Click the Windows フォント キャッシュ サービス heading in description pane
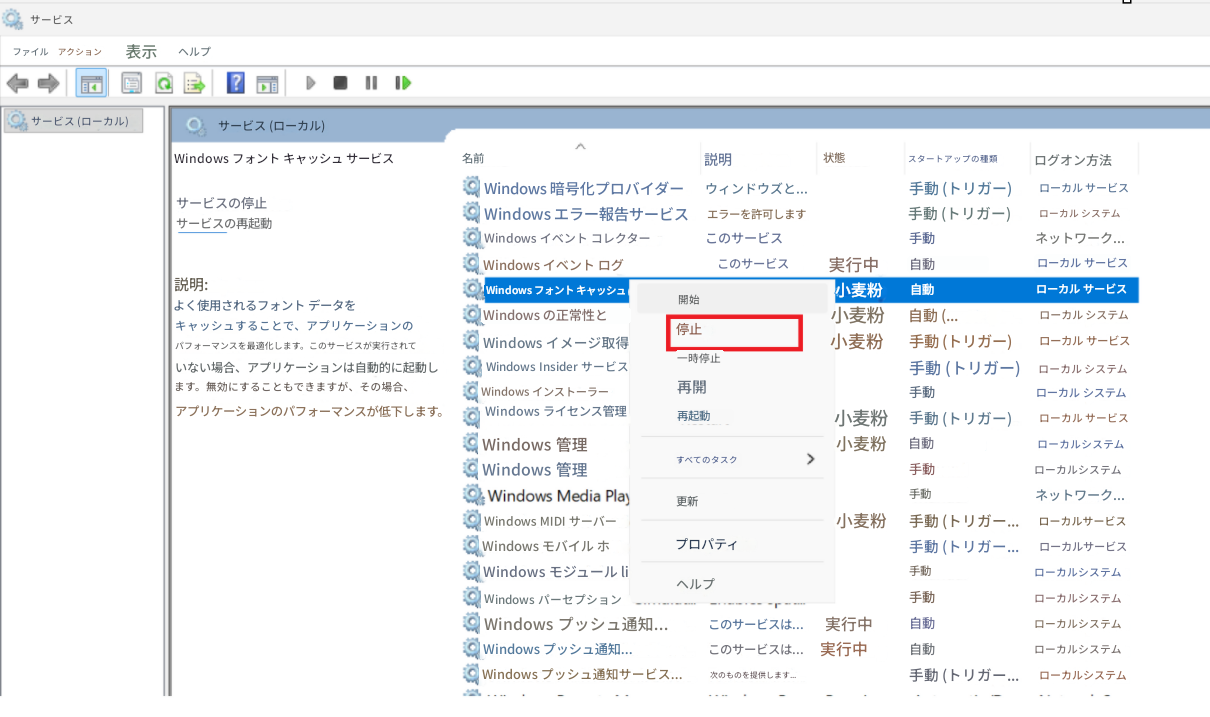1210x717 pixels. pyautogui.click(x=284, y=158)
